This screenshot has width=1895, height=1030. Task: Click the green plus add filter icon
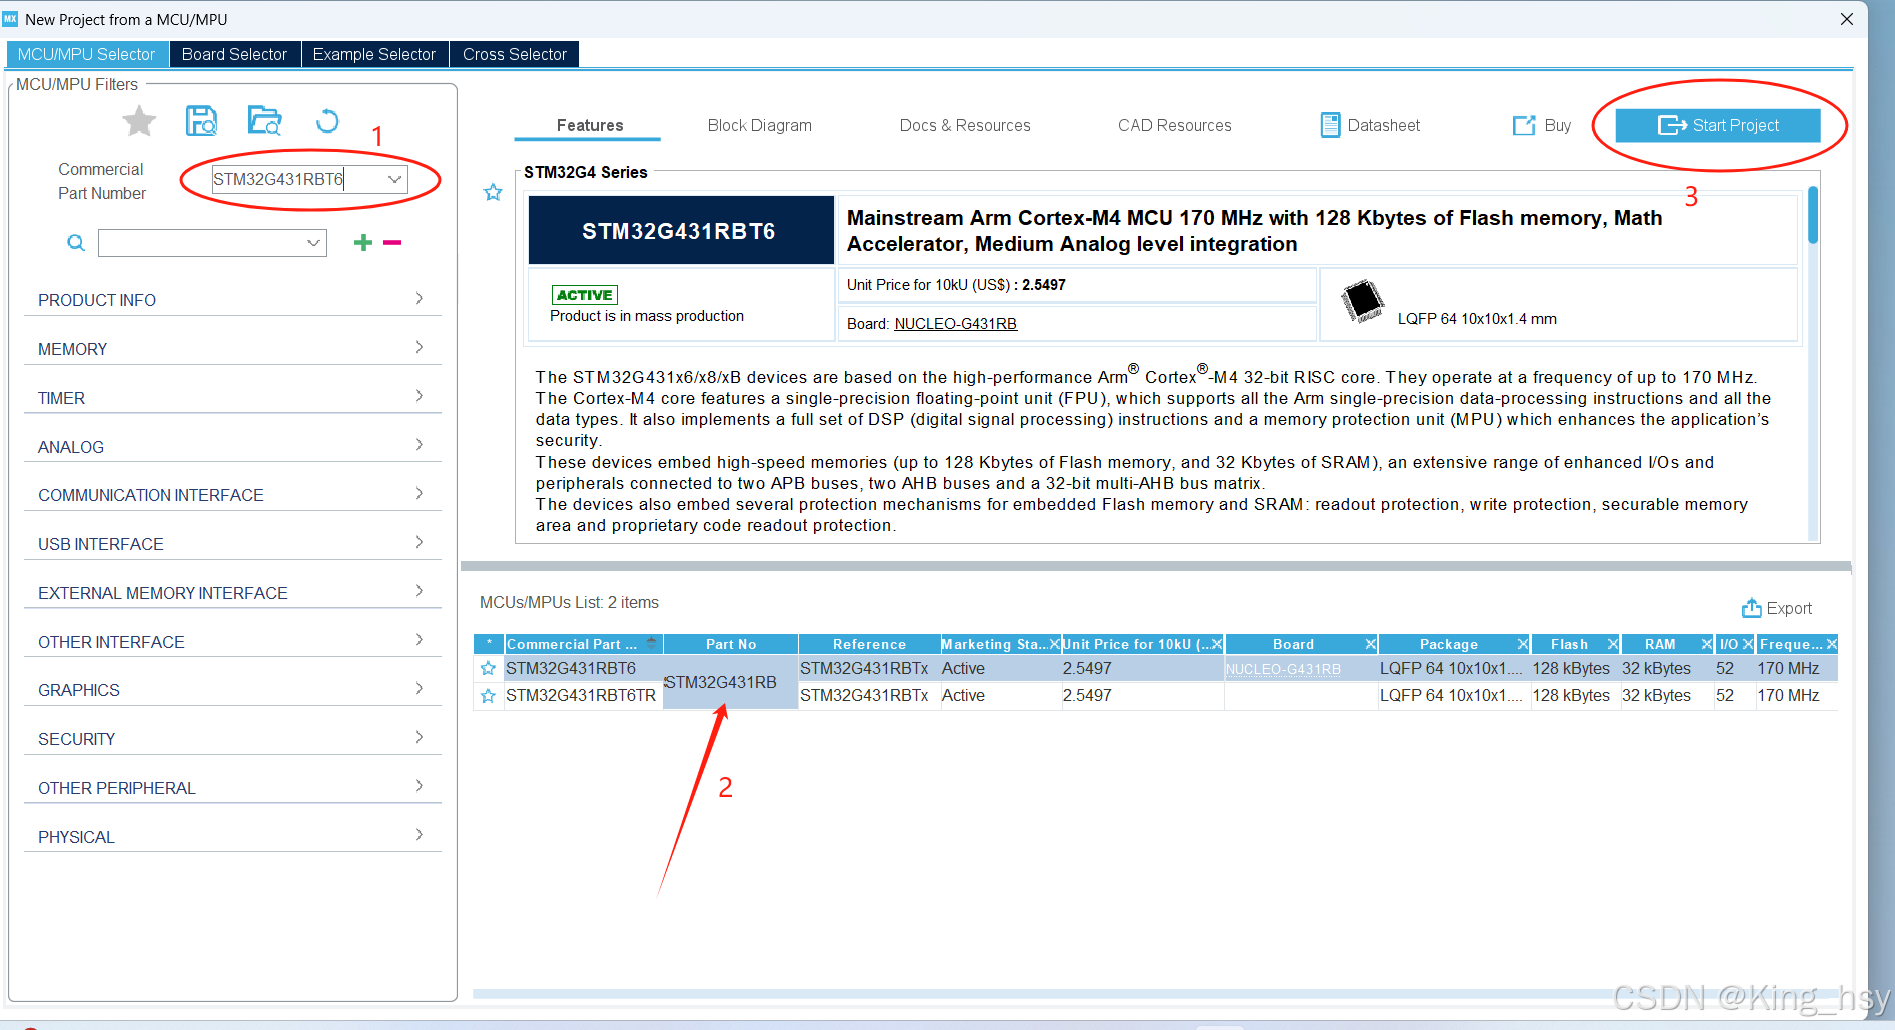[x=363, y=242]
